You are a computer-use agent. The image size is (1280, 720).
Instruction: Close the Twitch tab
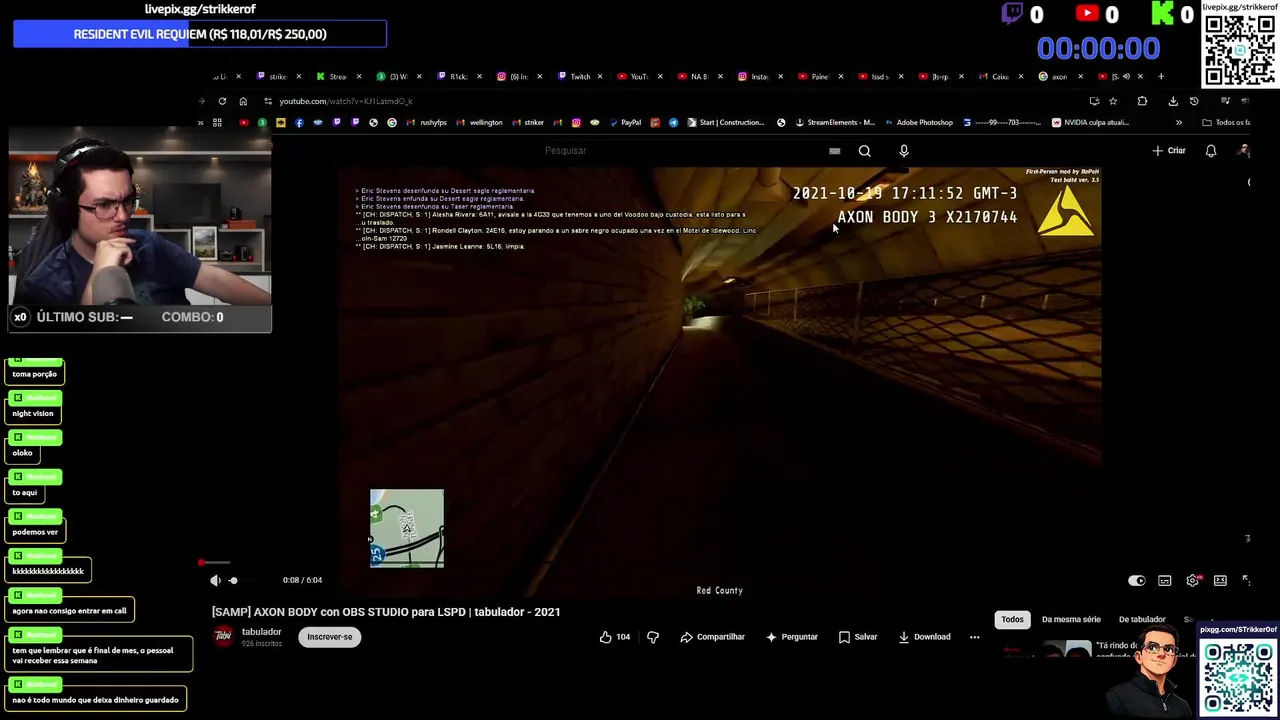(600, 76)
